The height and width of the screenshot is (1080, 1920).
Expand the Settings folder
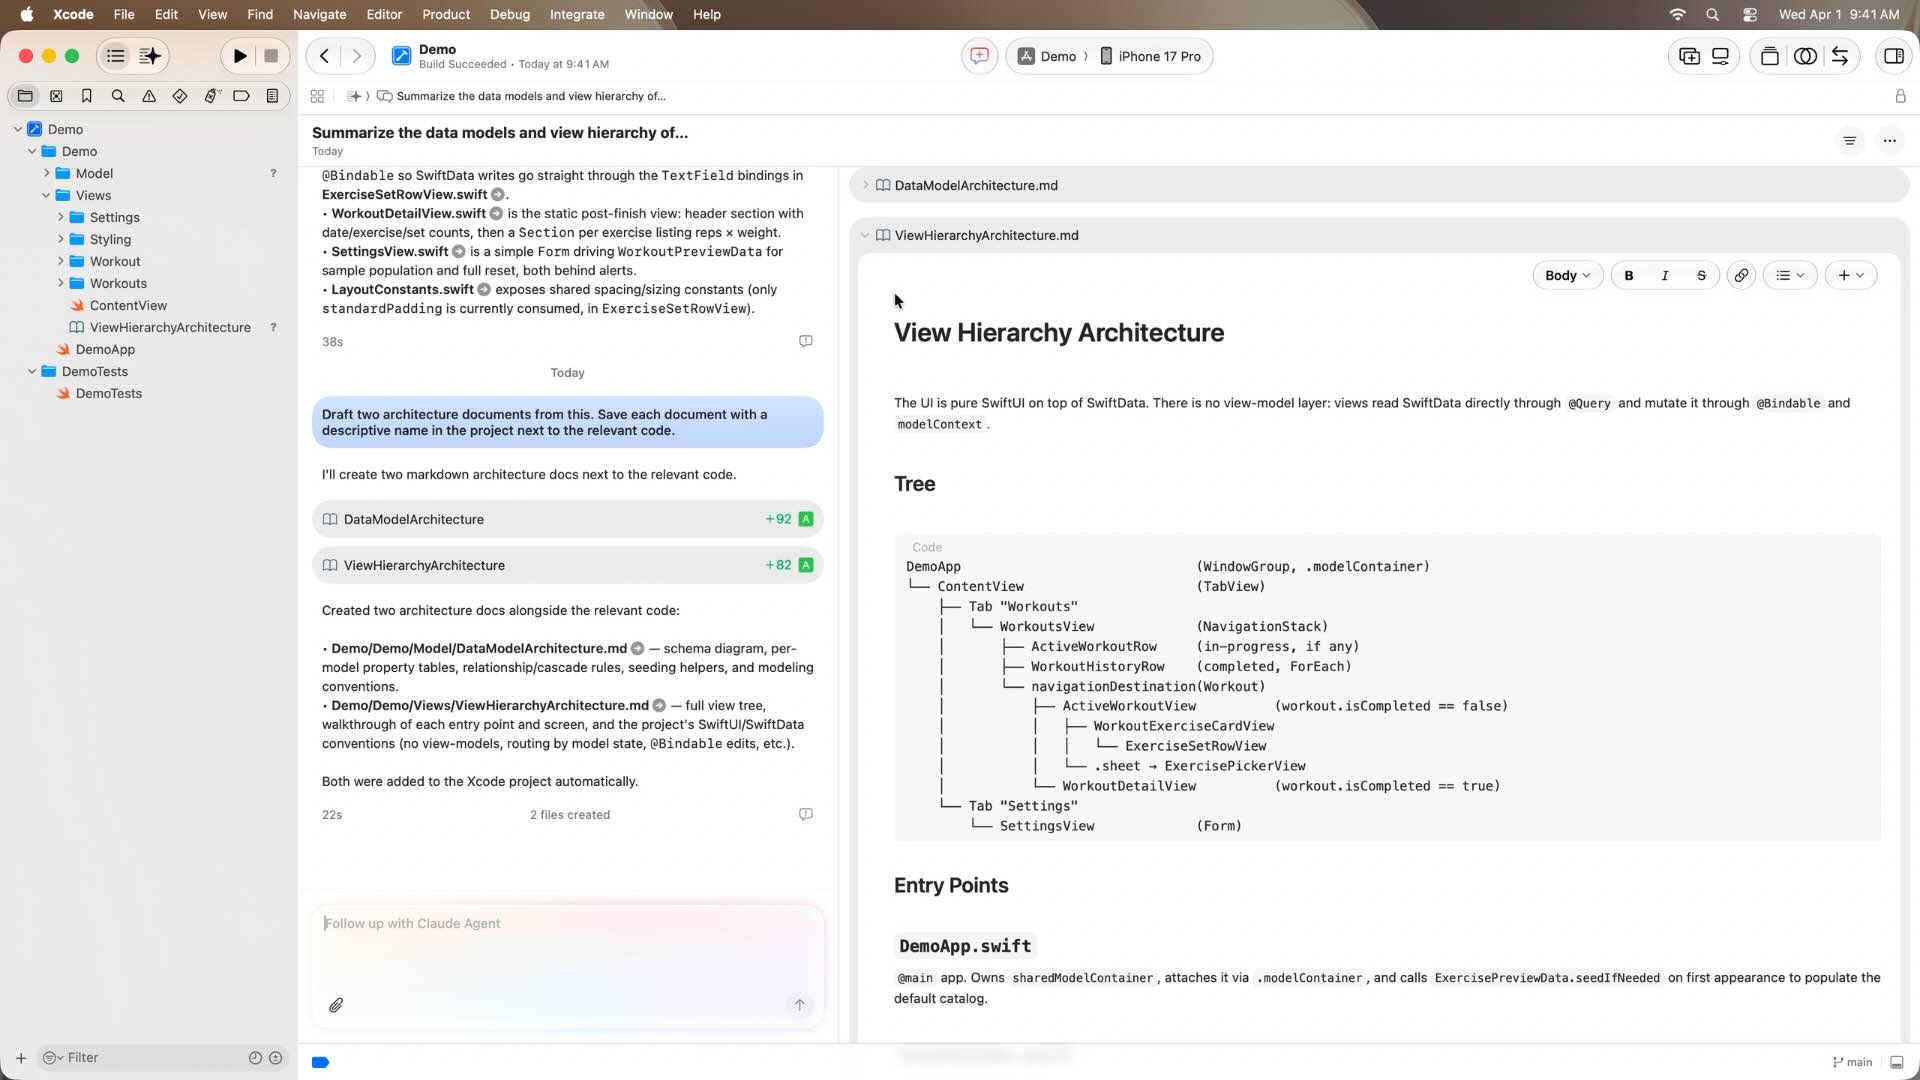[60, 217]
